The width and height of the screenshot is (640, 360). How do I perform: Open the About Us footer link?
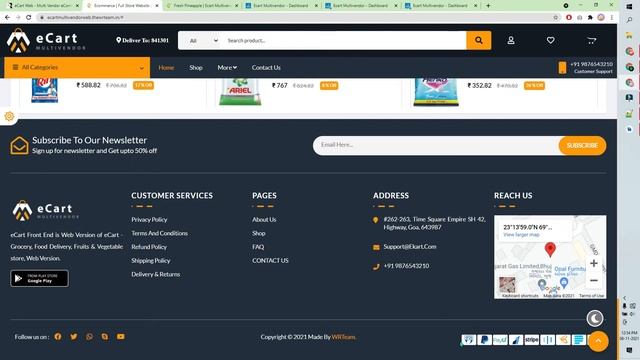pyautogui.click(x=264, y=220)
